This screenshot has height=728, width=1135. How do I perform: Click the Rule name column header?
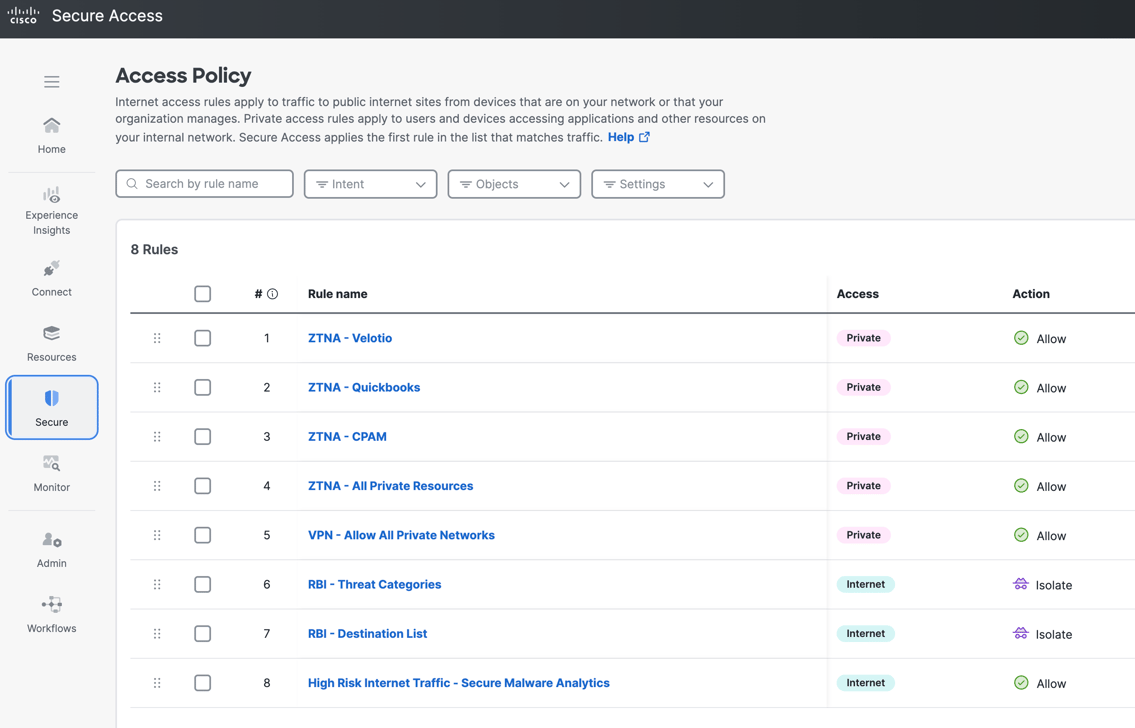coord(337,294)
